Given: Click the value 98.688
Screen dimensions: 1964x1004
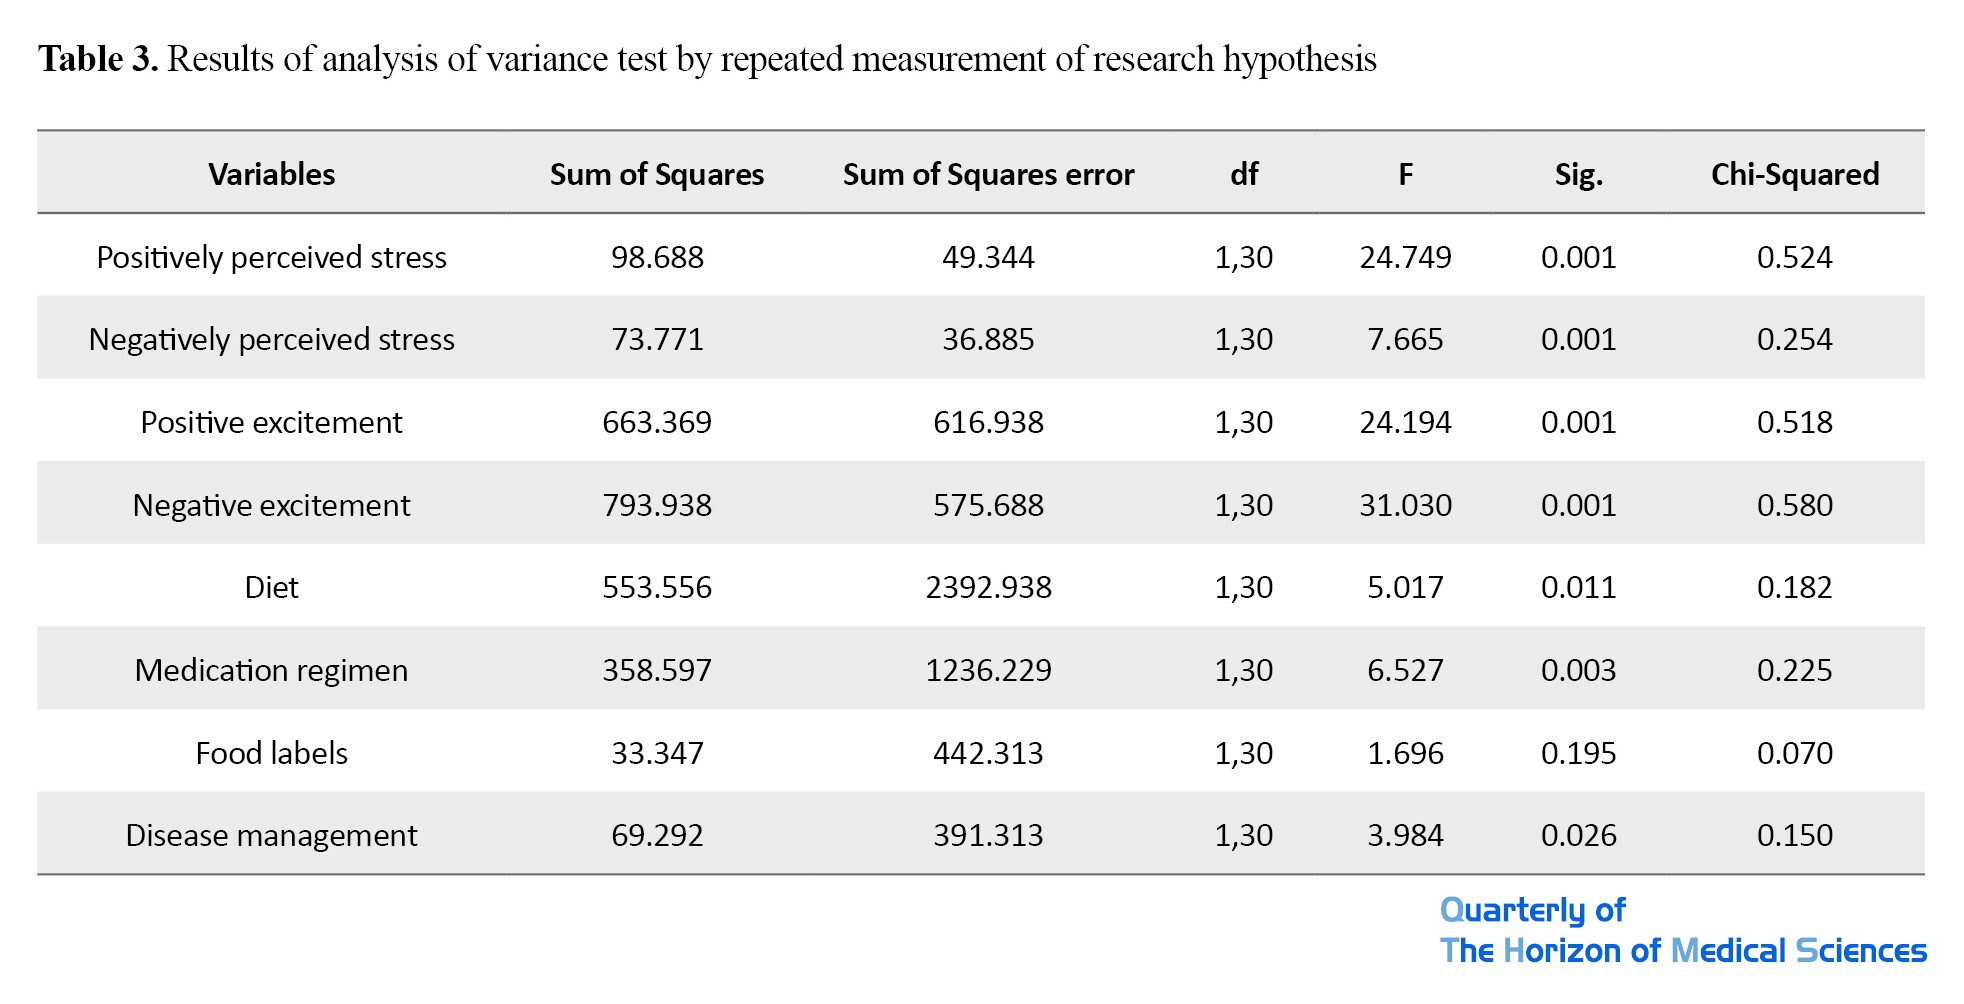Looking at the screenshot, I should tap(657, 257).
